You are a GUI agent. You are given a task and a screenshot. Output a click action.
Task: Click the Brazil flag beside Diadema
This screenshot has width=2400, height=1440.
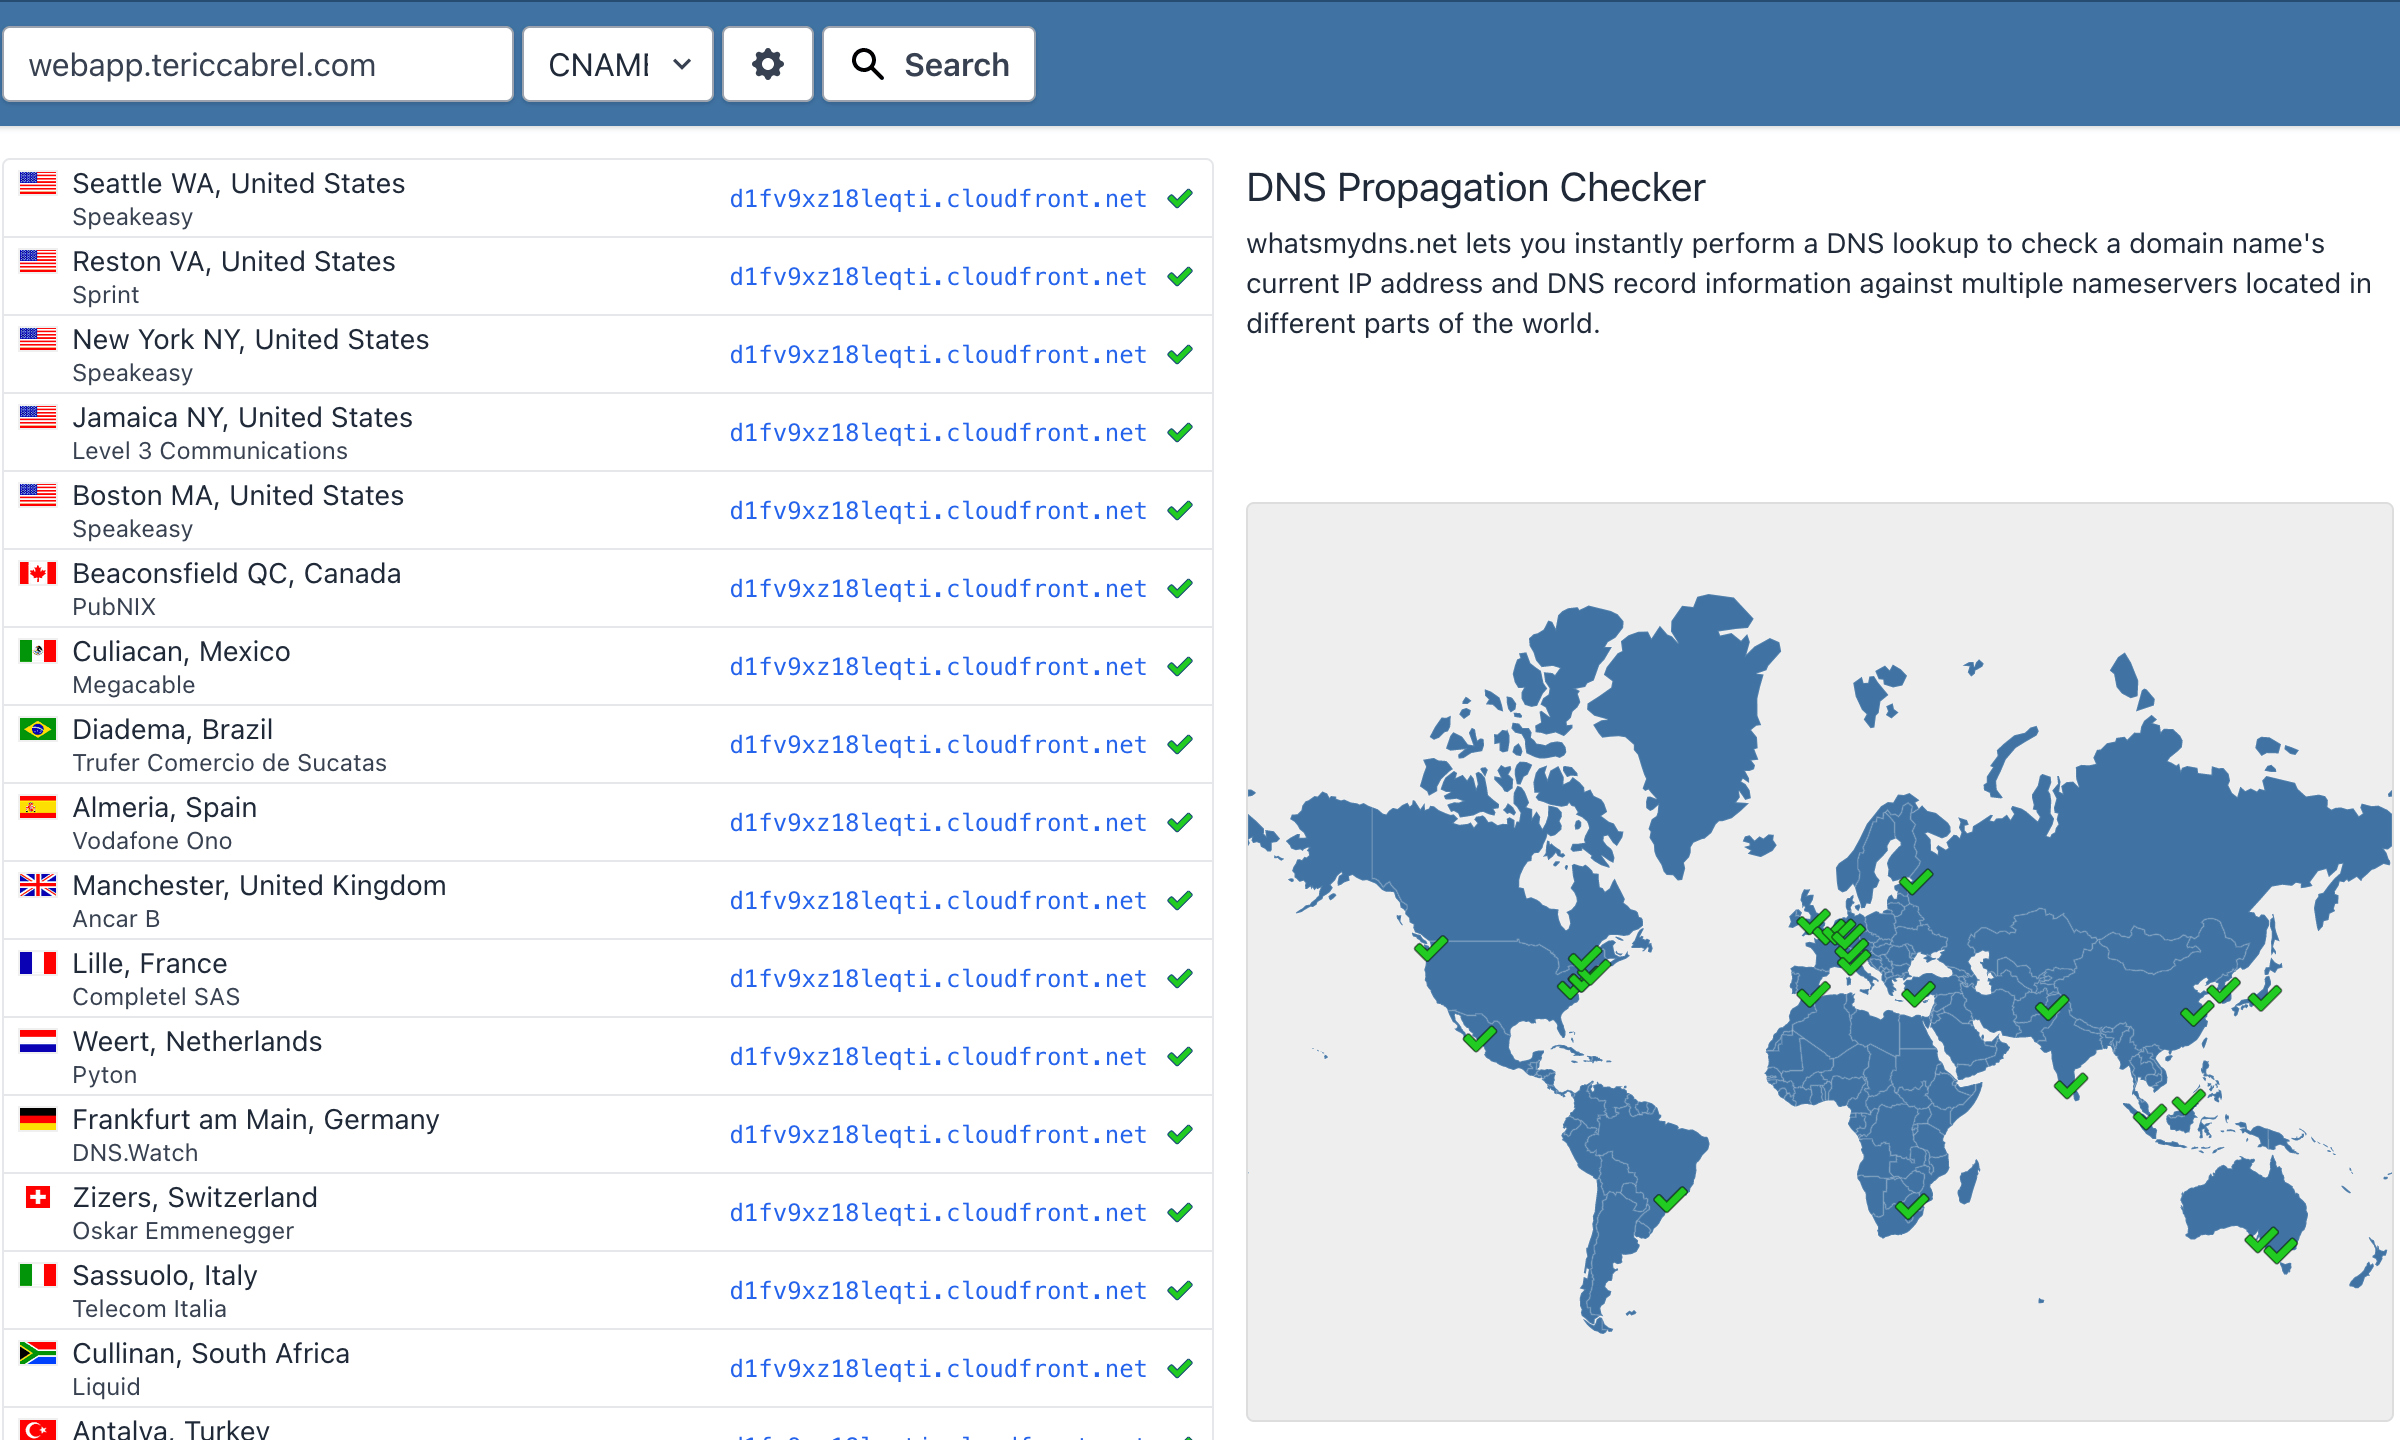coord(38,729)
